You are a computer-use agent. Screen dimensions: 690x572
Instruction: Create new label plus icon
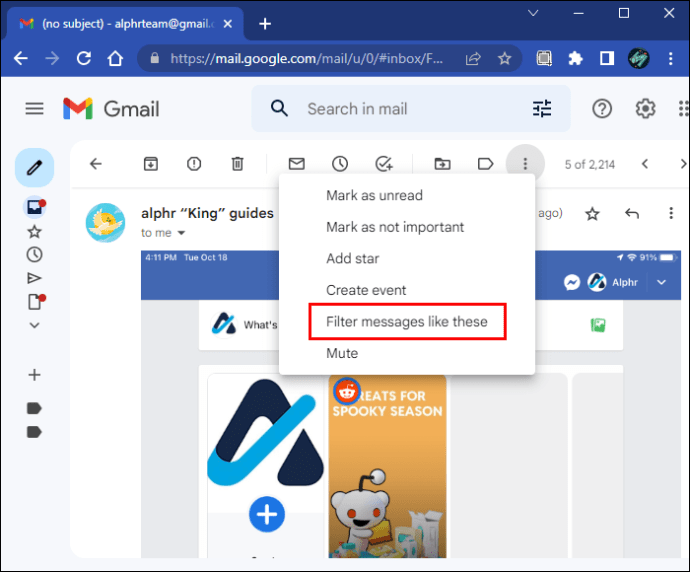click(x=34, y=375)
